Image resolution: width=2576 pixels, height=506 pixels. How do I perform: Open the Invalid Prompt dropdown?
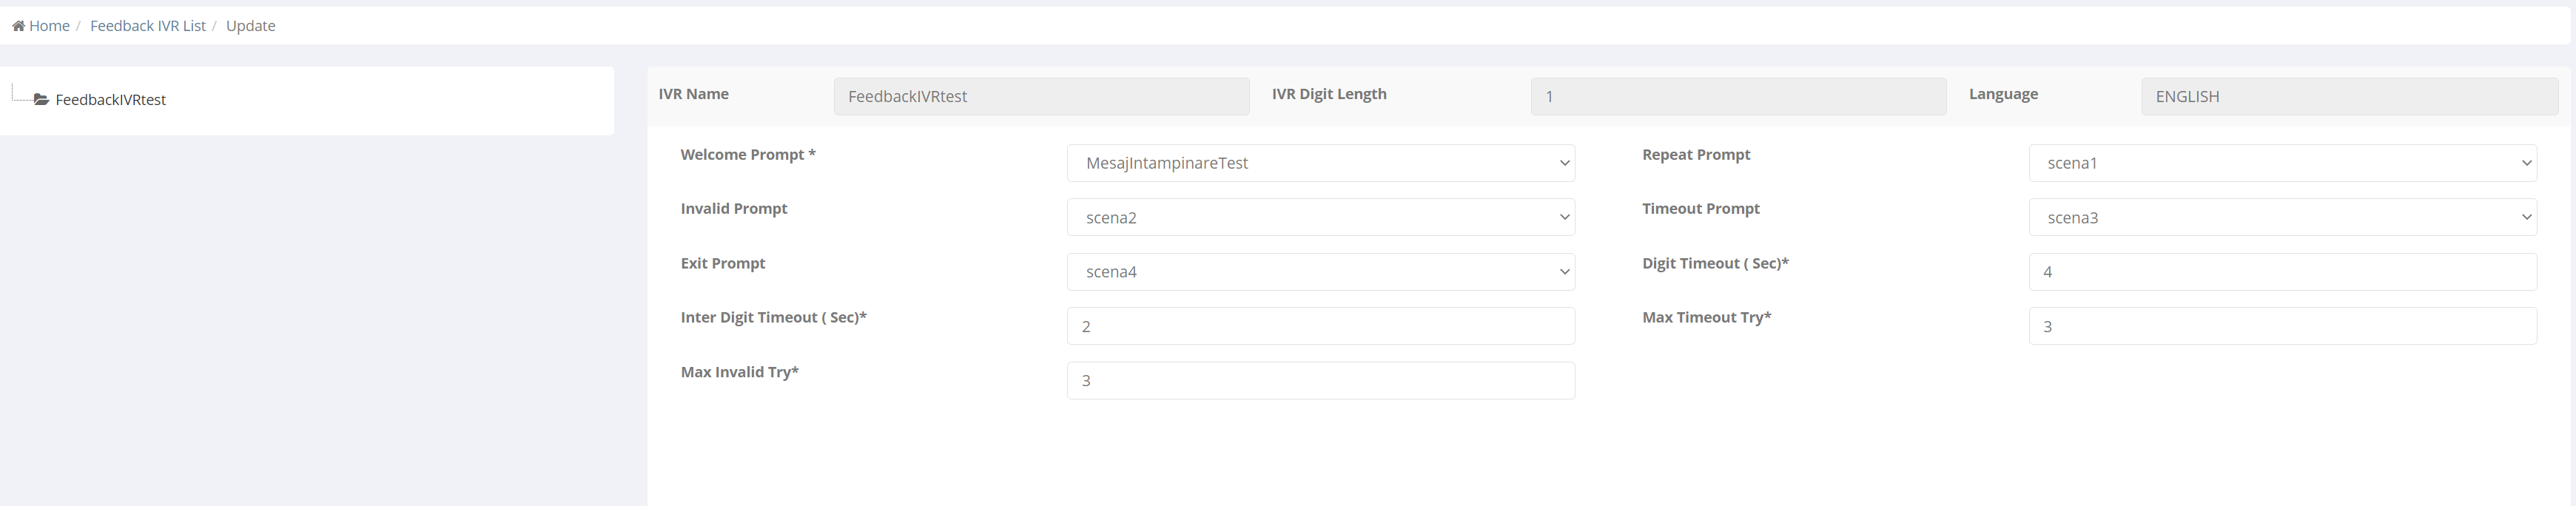click(1321, 217)
